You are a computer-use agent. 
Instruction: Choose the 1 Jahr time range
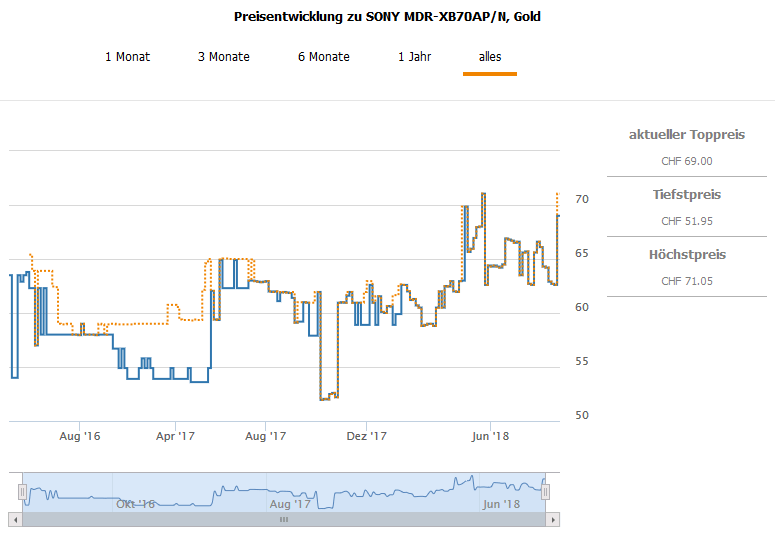(x=414, y=57)
